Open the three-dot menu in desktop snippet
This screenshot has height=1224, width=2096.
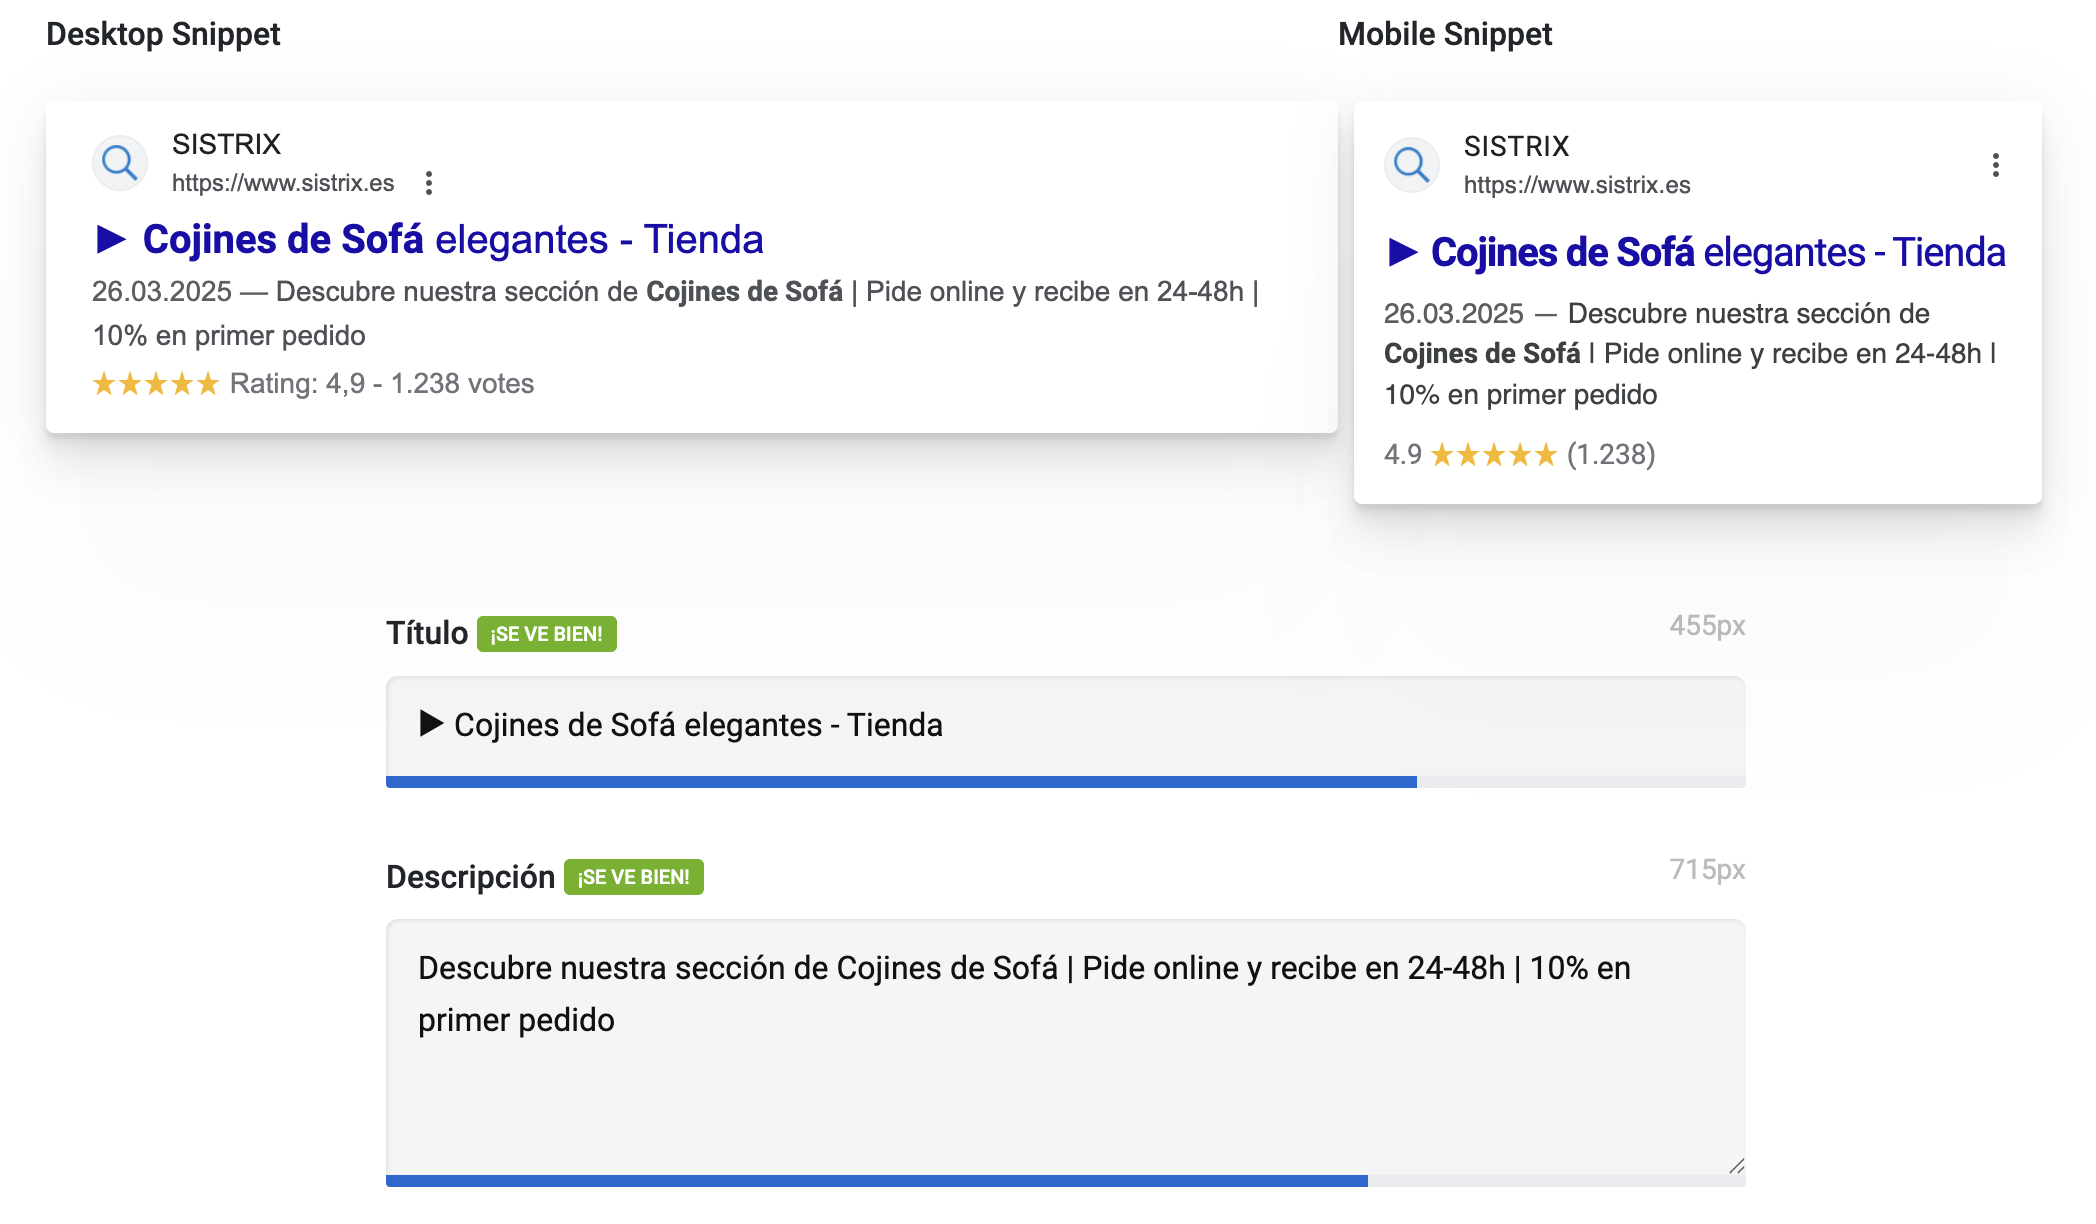(429, 183)
